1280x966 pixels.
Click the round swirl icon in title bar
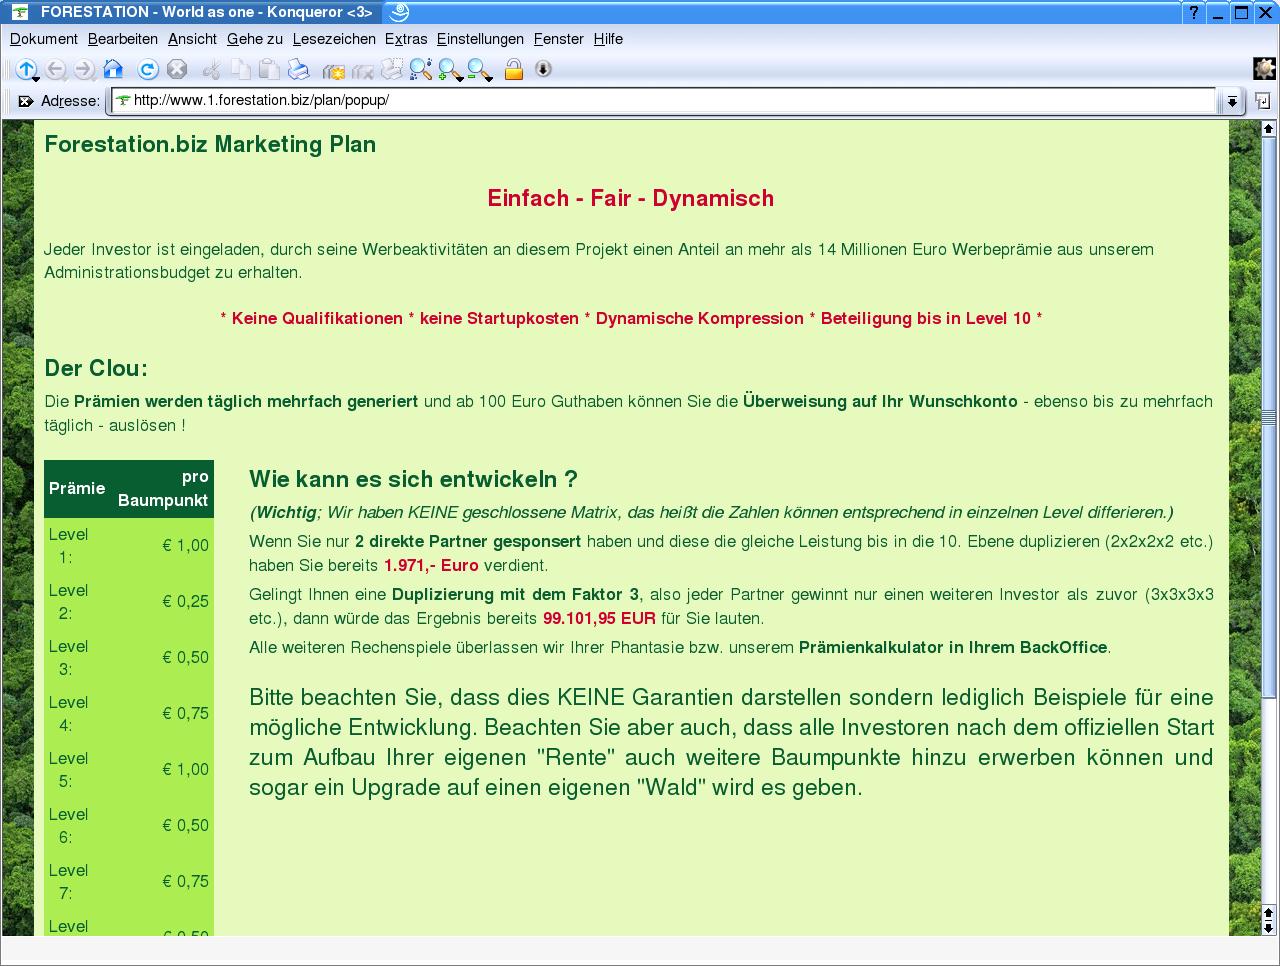[x=399, y=12]
